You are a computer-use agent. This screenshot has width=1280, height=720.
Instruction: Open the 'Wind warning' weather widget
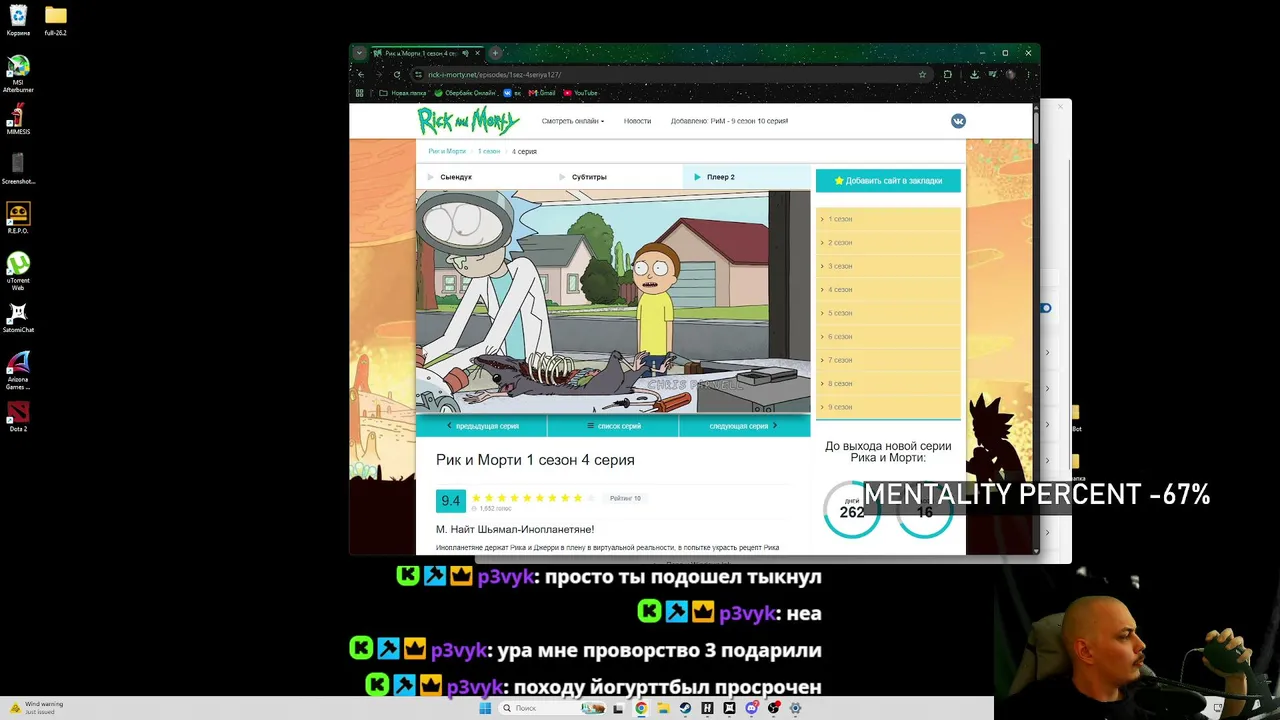click(38, 708)
